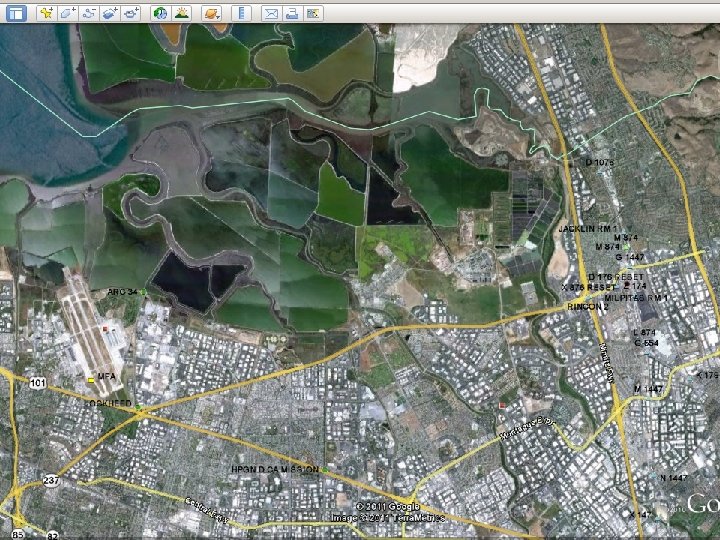The width and height of the screenshot is (720, 540).
Task: Click the red square marker near Montague Expy
Action: [x=502, y=406]
